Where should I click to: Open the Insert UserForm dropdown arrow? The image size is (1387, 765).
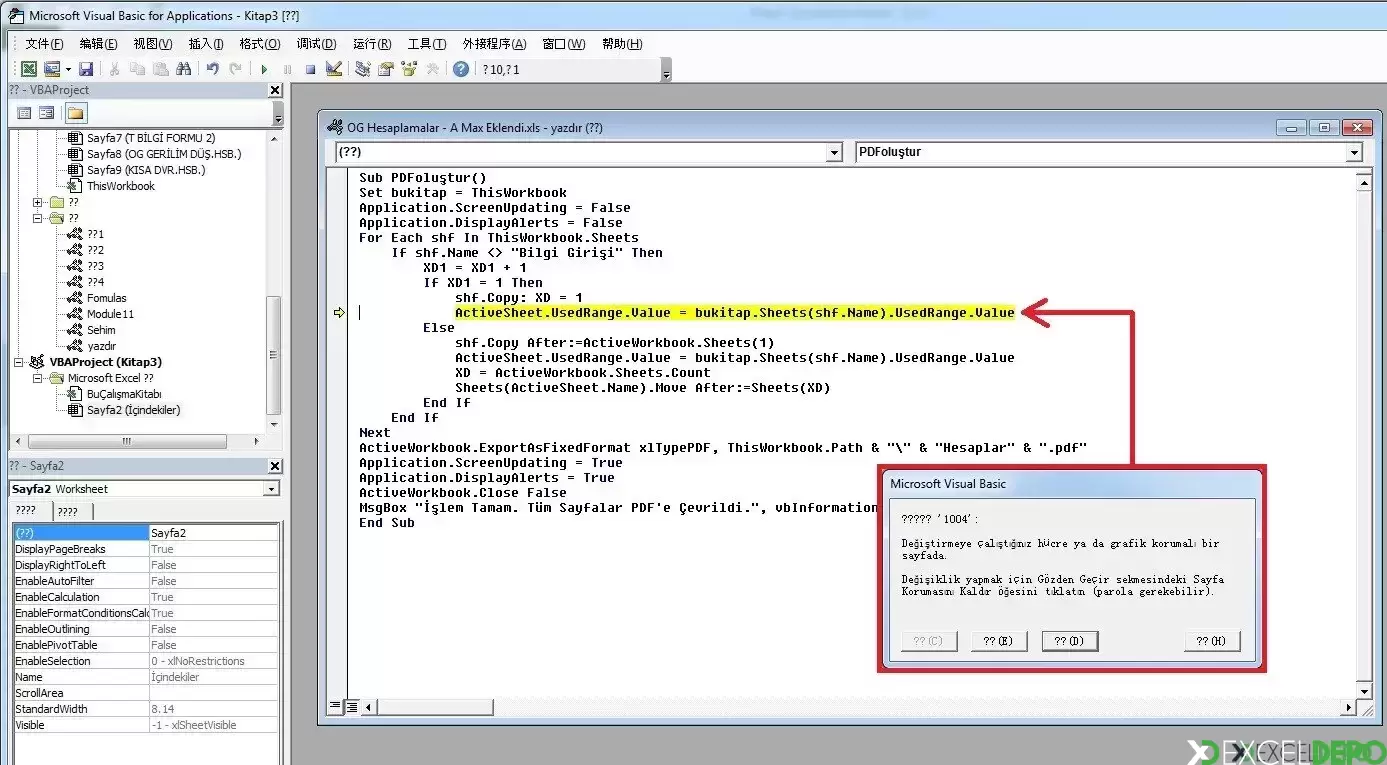(x=68, y=69)
